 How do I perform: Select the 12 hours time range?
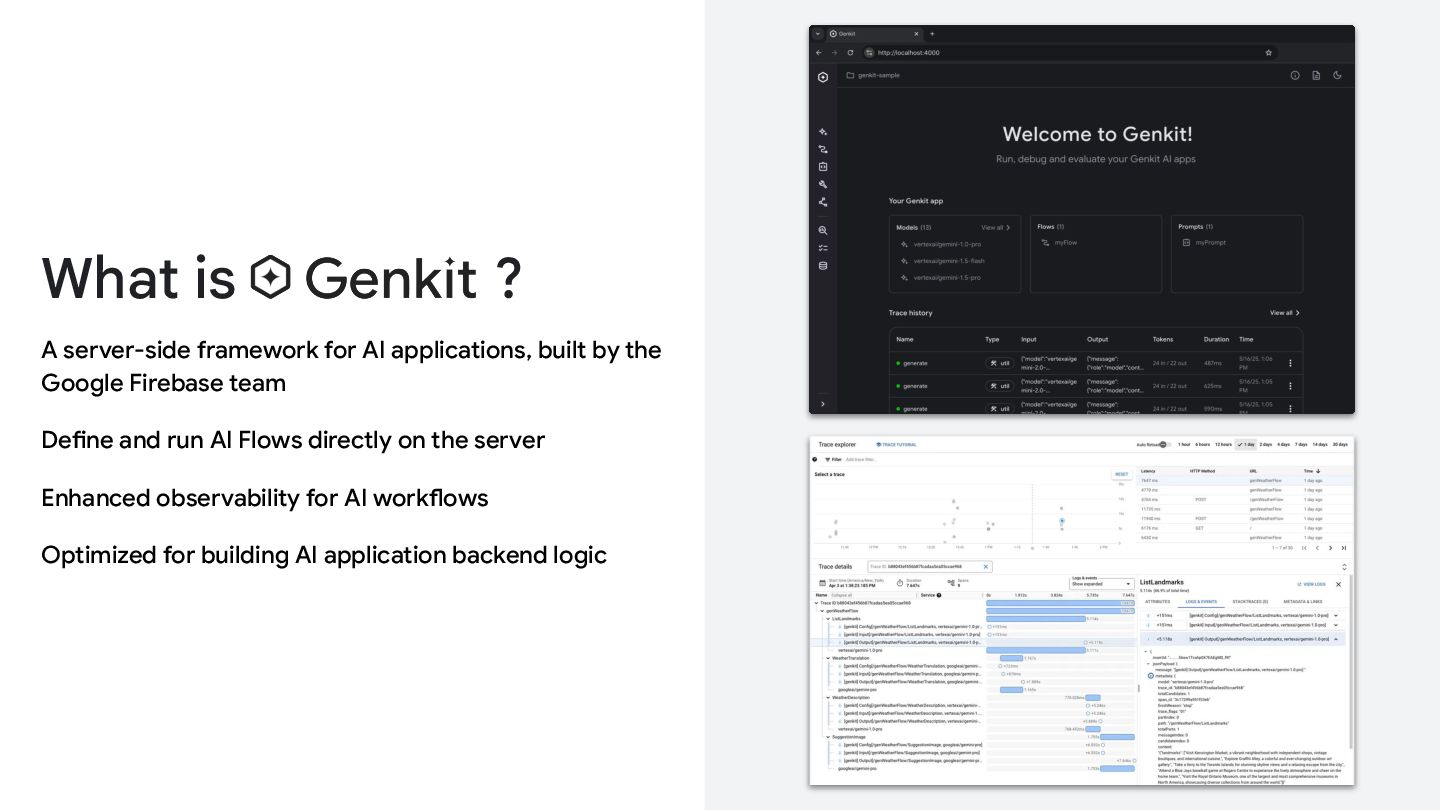point(1223,444)
